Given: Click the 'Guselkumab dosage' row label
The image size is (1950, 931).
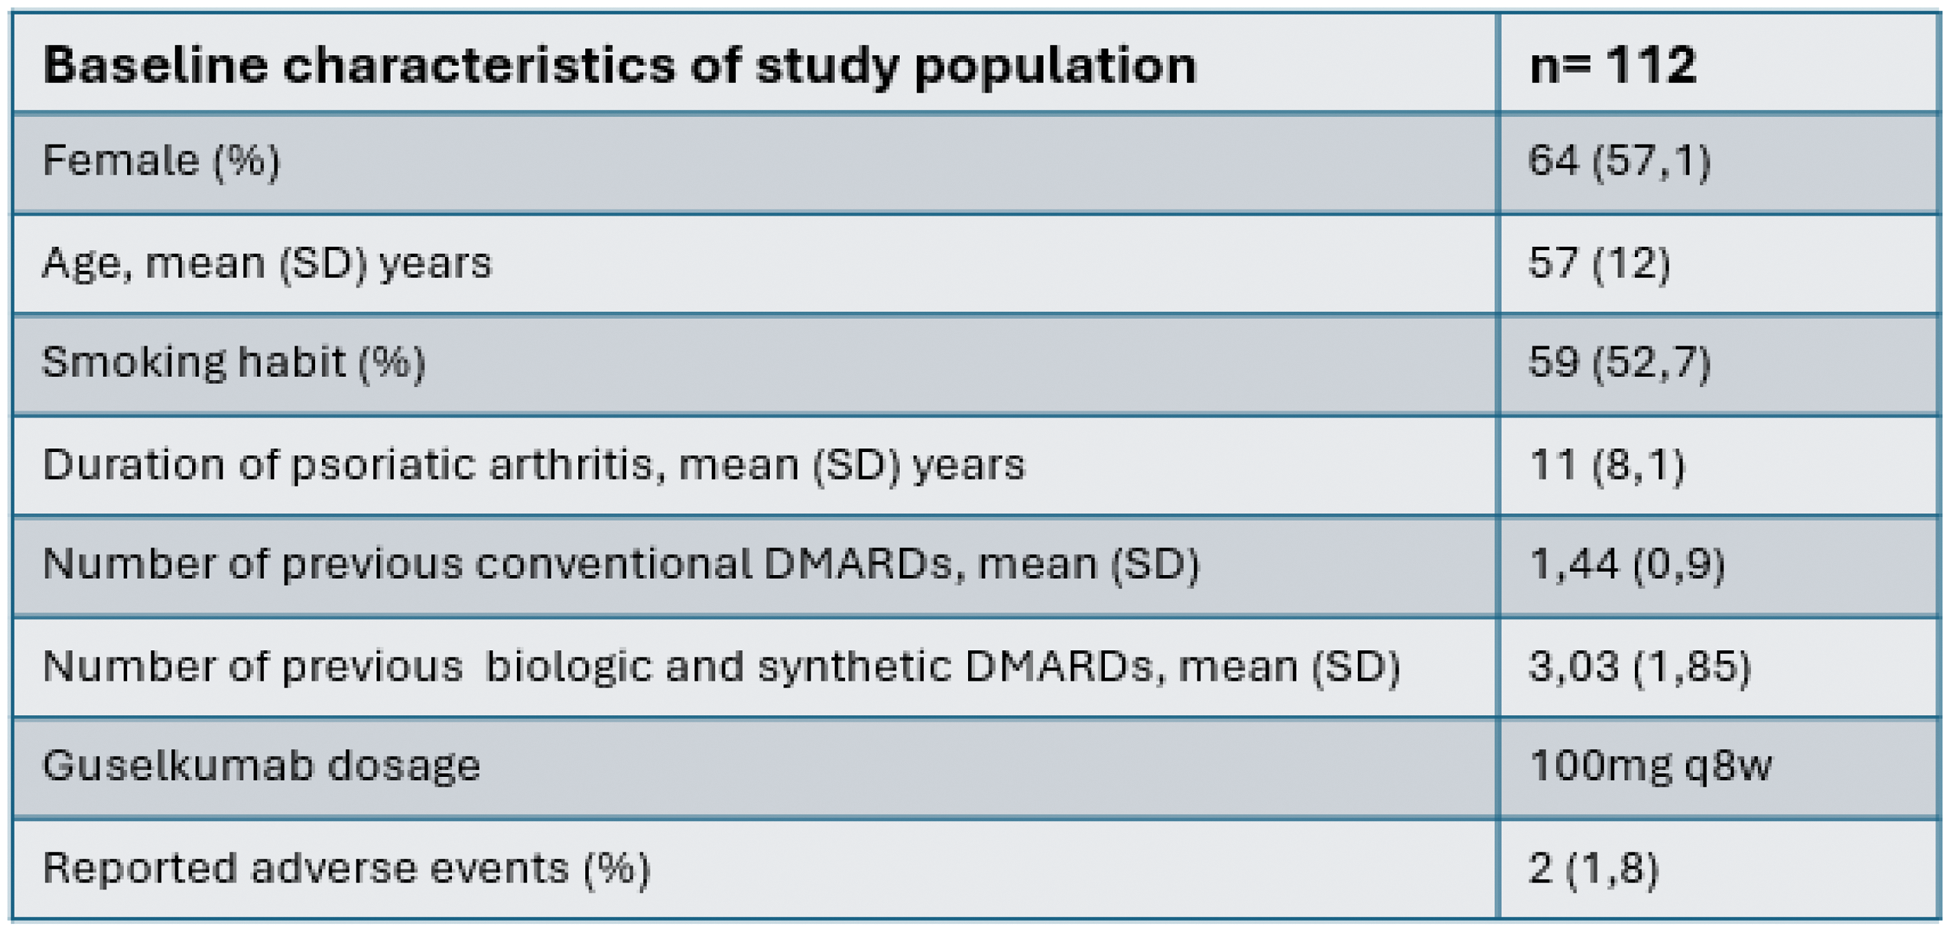Looking at the screenshot, I should (261, 766).
